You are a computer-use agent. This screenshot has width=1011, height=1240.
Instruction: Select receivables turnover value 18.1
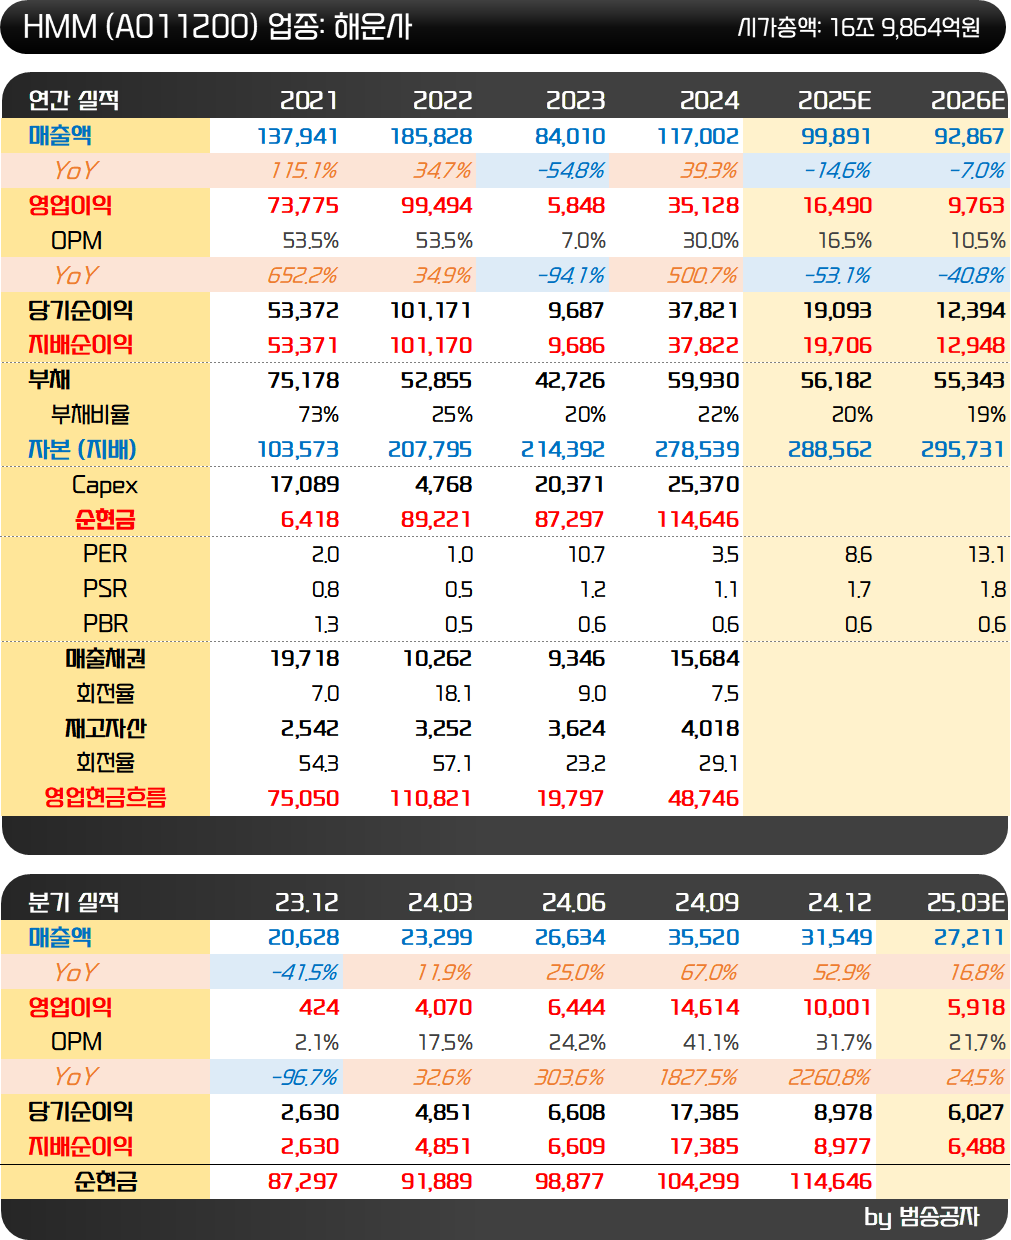(453, 694)
